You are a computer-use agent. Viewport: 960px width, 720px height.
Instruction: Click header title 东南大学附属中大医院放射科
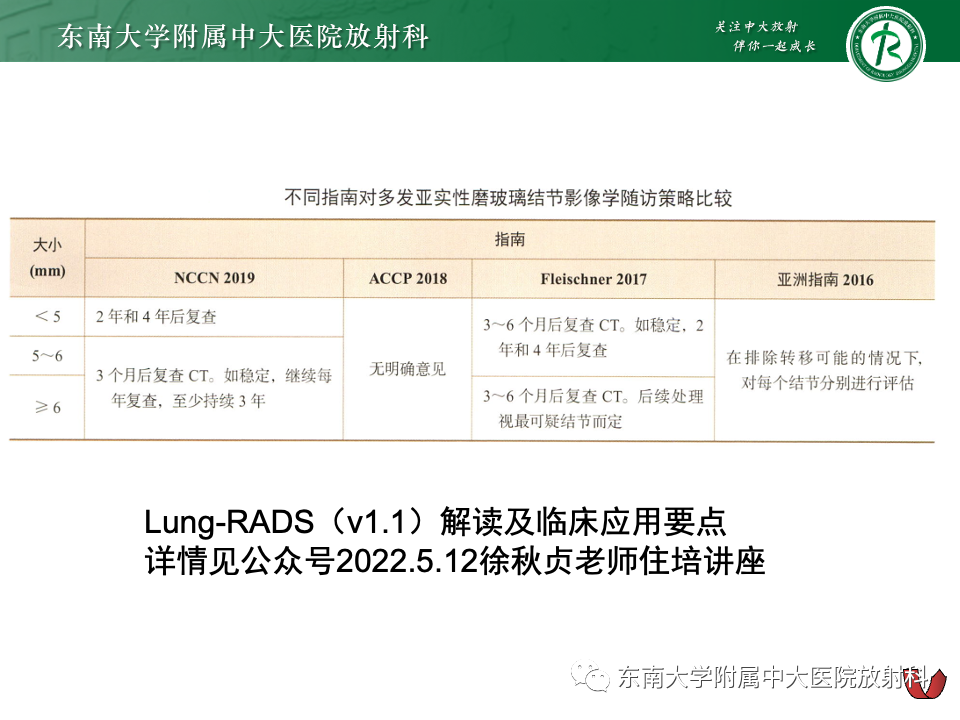[x=243, y=37]
